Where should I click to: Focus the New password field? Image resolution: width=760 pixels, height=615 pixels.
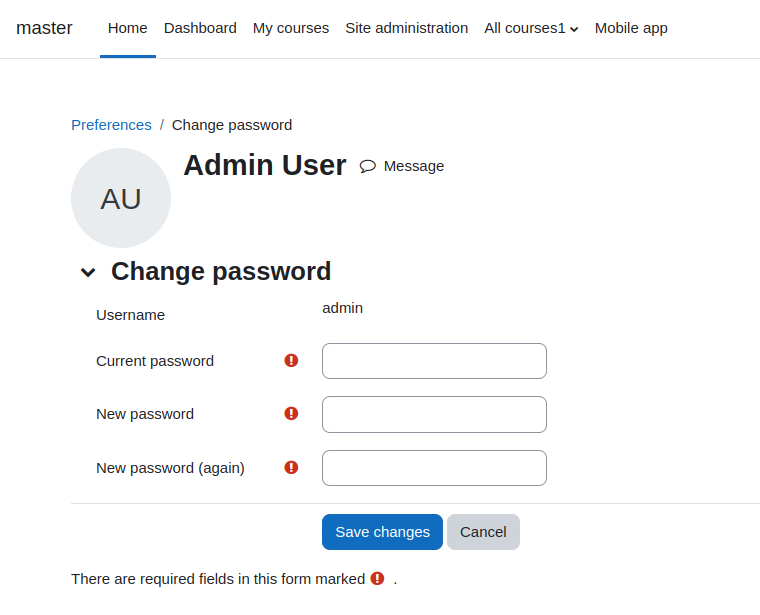434,414
